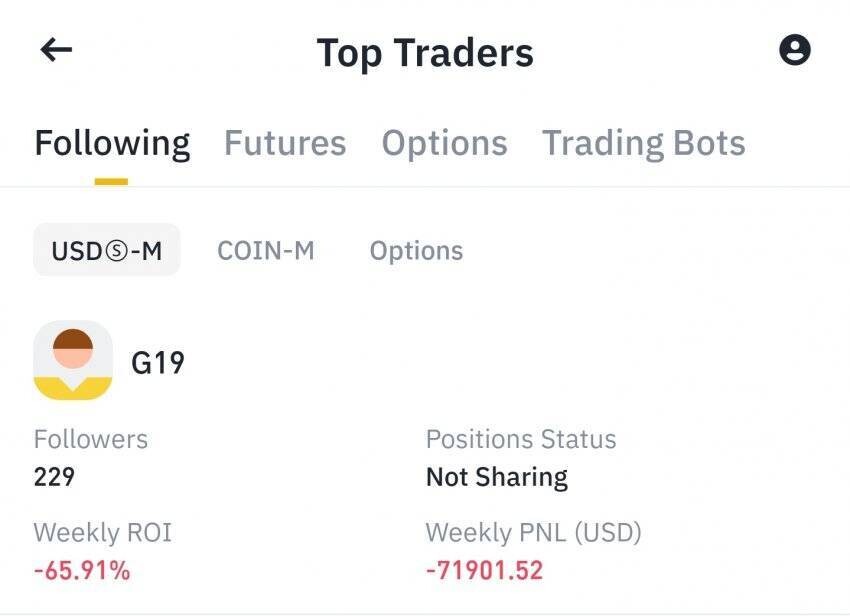850x616 pixels.
Task: Switch to the Futures tab
Action: (285, 143)
